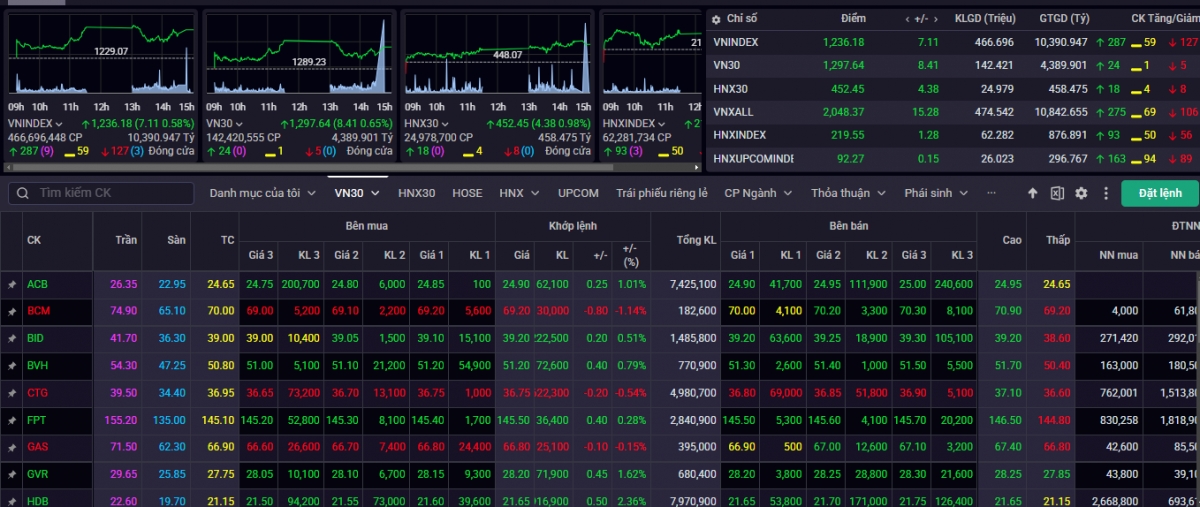The width and height of the screenshot is (1200, 507).
Task: Switch to the HOSE tab
Action: (467, 193)
